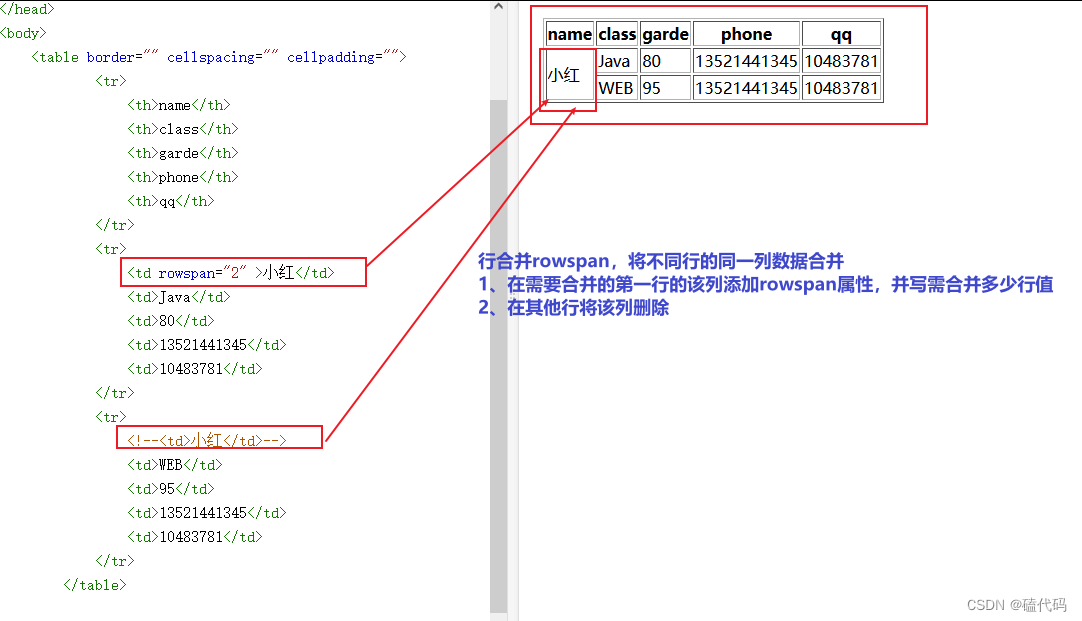Click 13521441345 in the Java row
Screen dimensions: 1082x621
[746, 61]
